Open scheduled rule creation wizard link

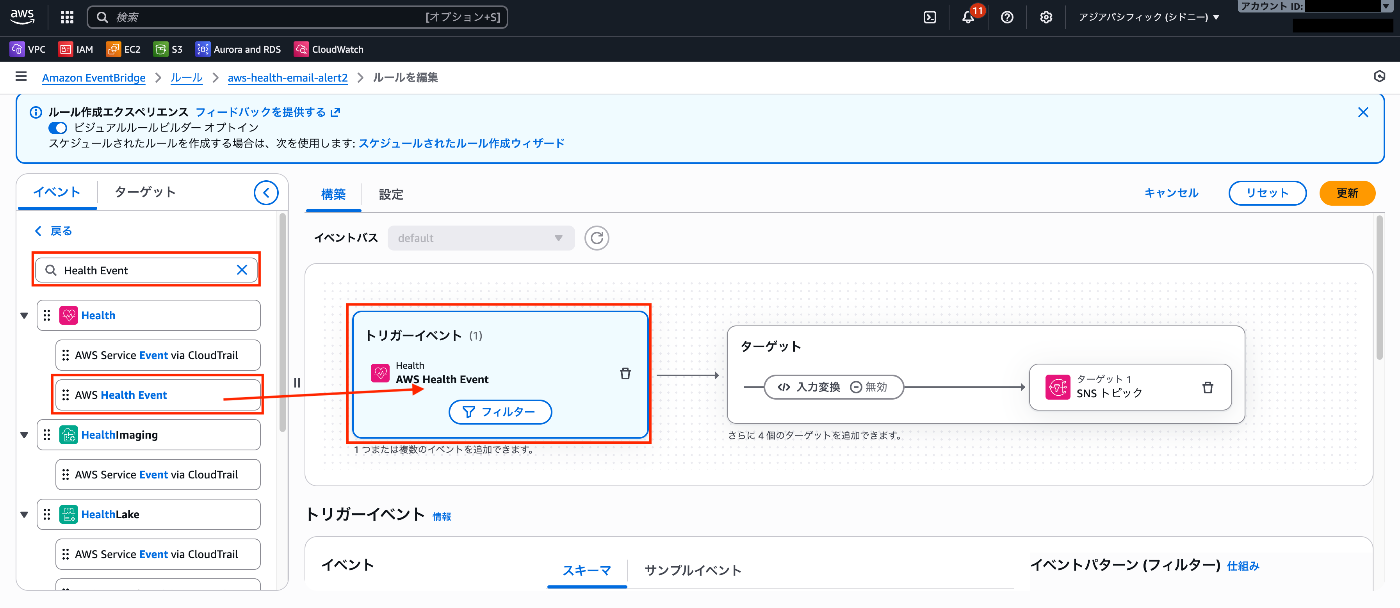pos(461,143)
